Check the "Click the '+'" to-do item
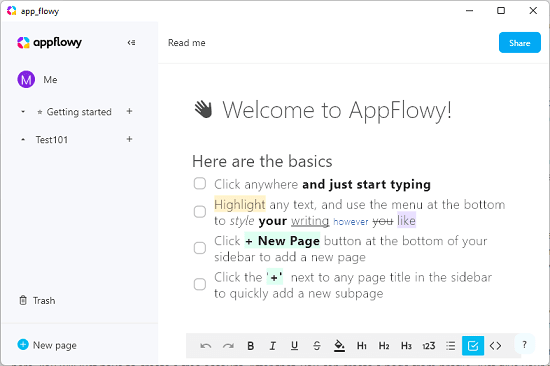 pos(200,284)
